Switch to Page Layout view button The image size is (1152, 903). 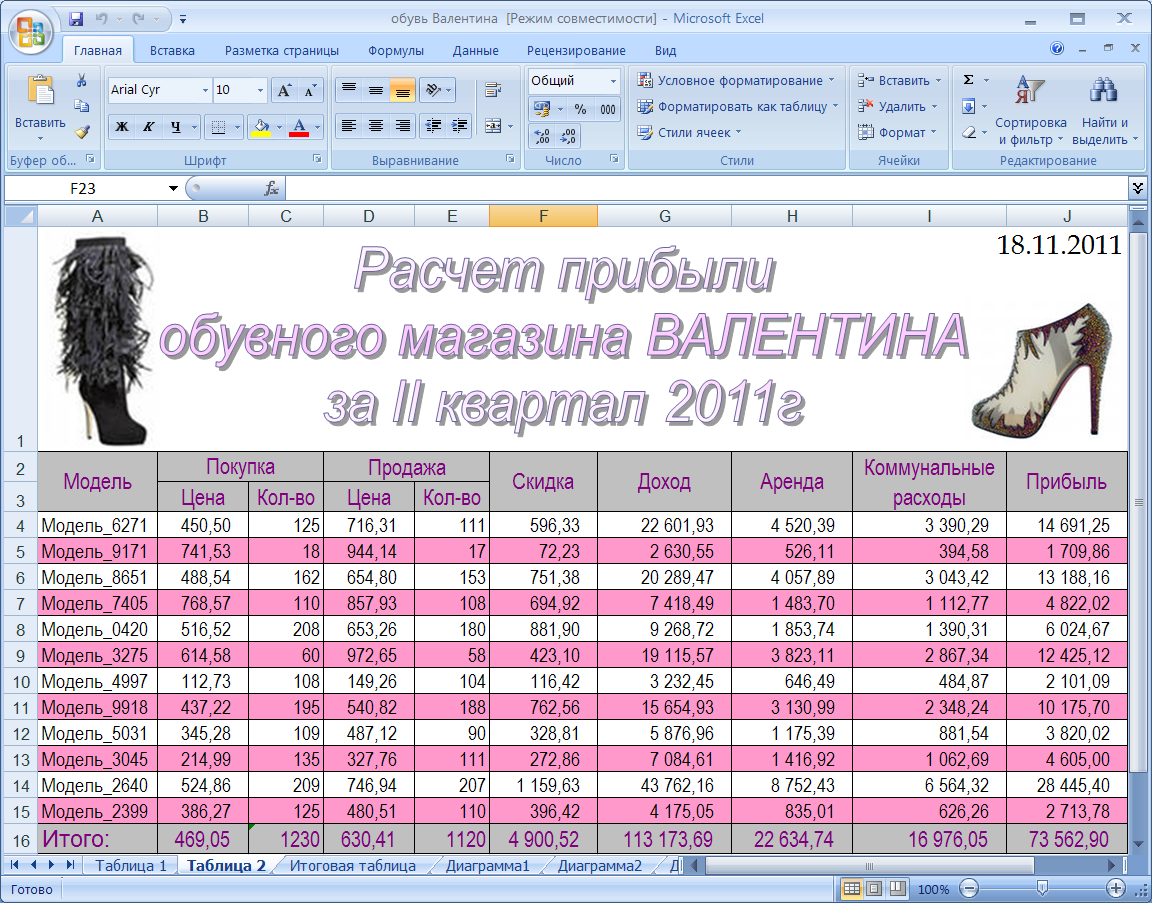click(874, 889)
